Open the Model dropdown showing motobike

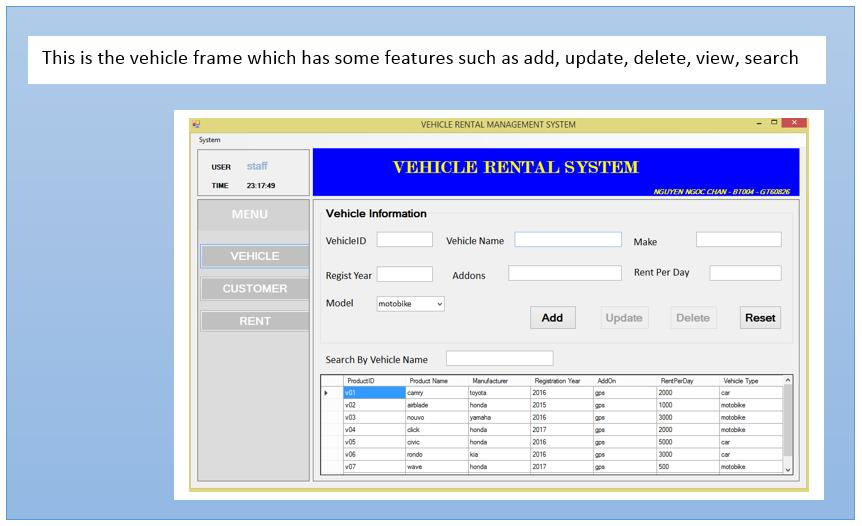[x=411, y=304]
